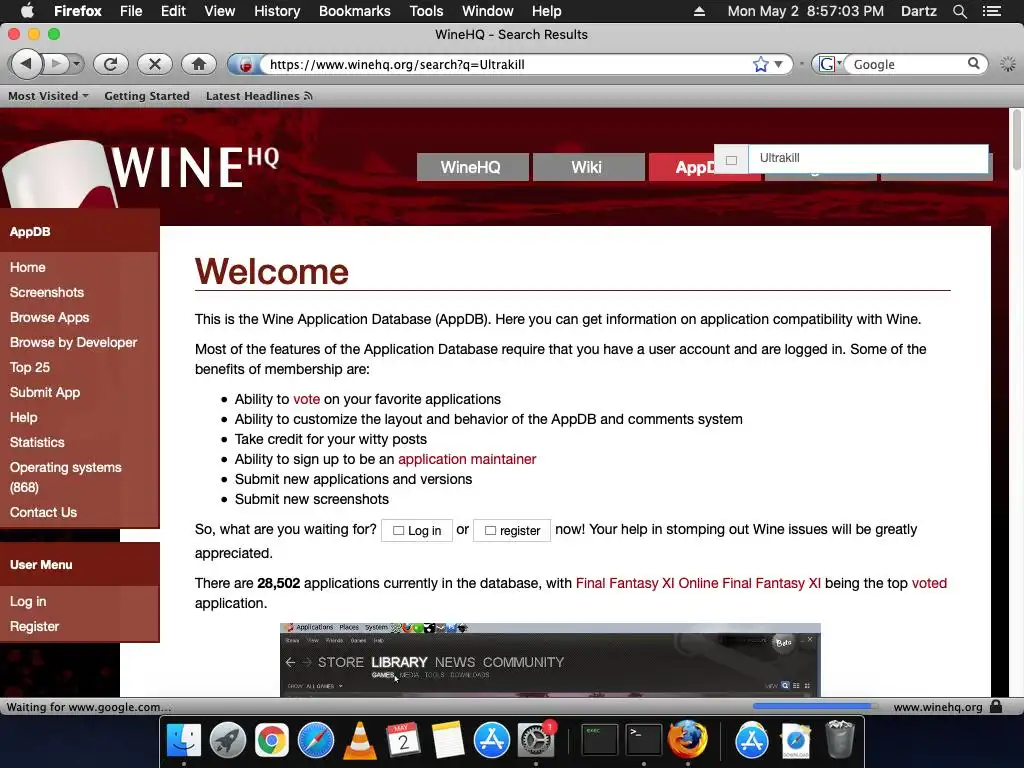This screenshot has height=768, width=1024.
Task: Open the Getting Started bookmark
Action: (x=147, y=96)
